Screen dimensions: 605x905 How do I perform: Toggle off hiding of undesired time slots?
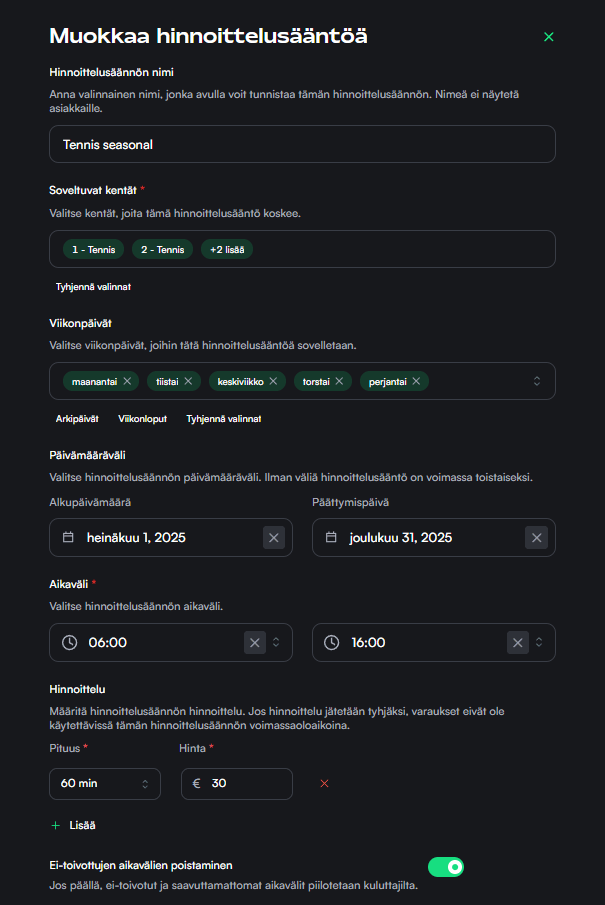pos(446,867)
